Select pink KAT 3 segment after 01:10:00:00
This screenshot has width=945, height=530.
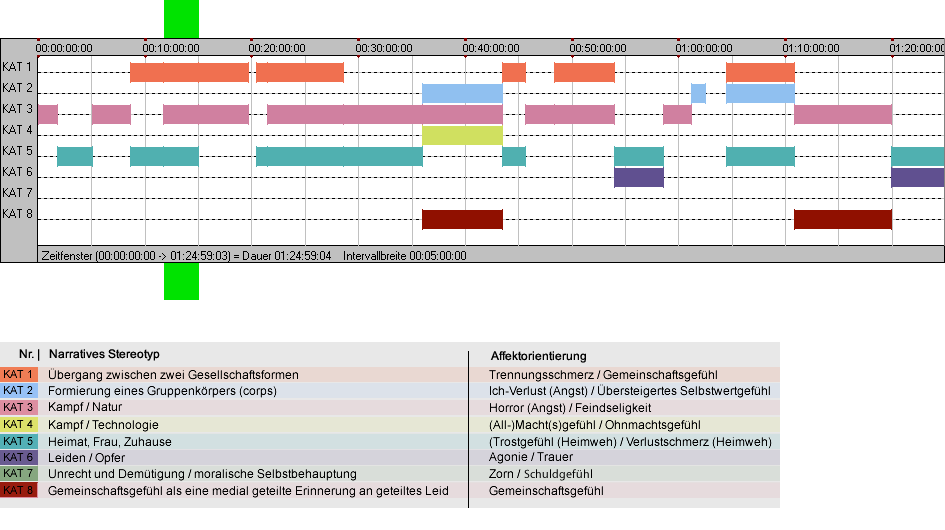843,115
